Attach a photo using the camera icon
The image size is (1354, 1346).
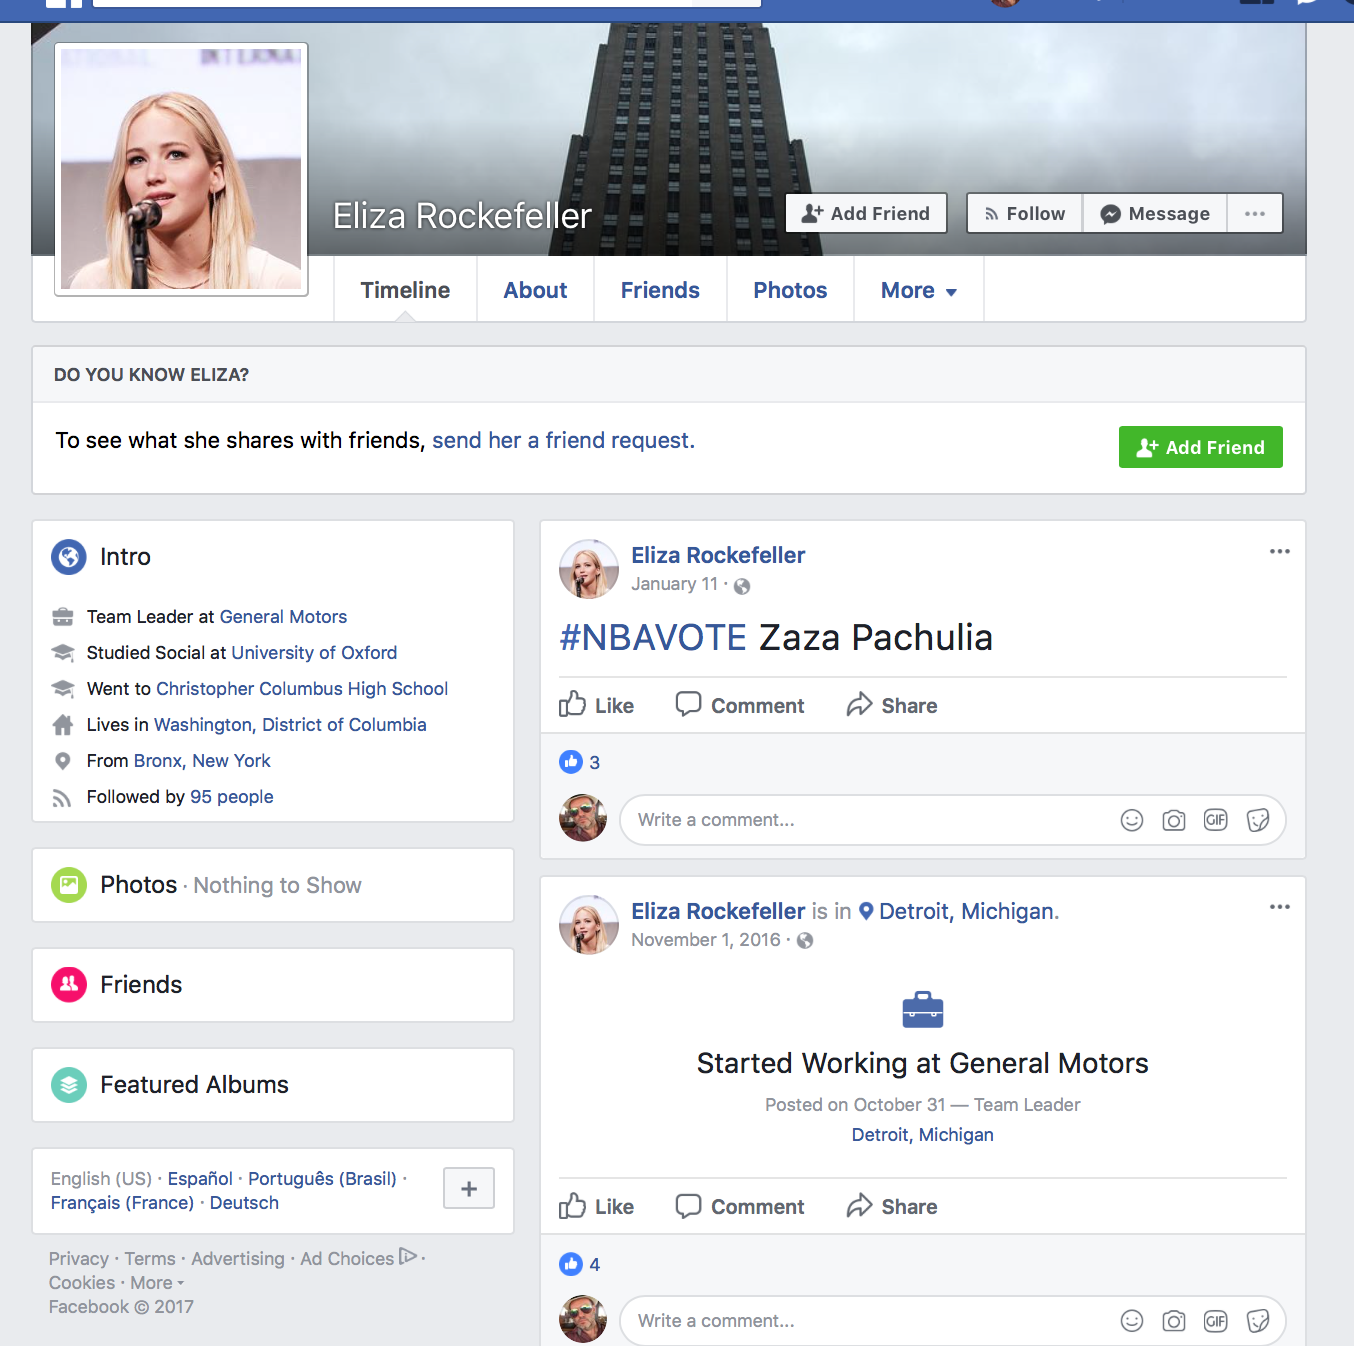pos(1173,819)
